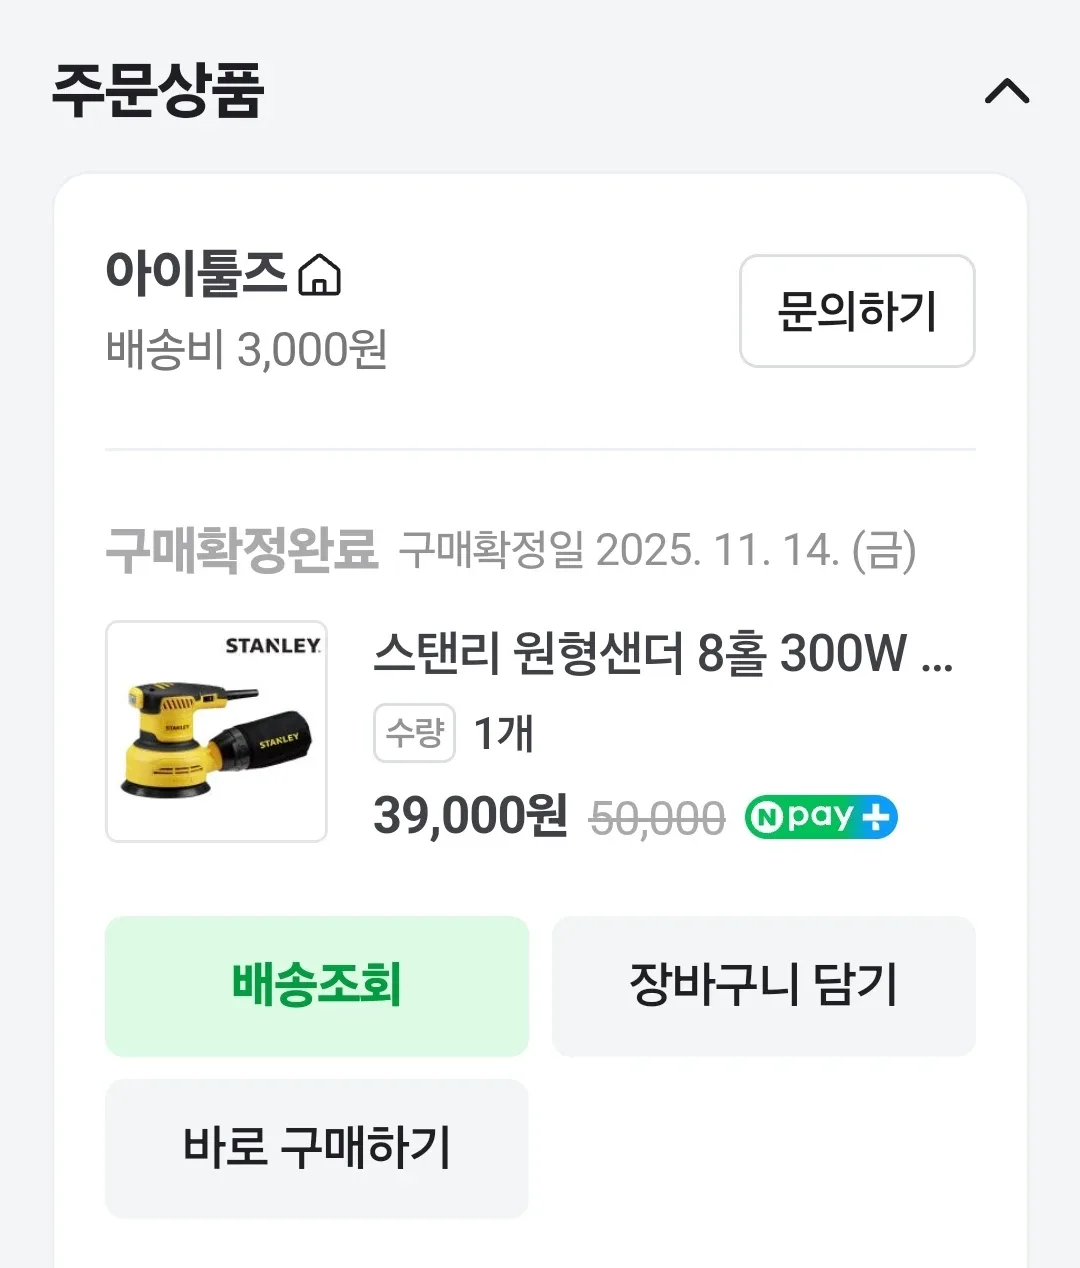Click the struck-through 50,000 original price

click(x=657, y=819)
